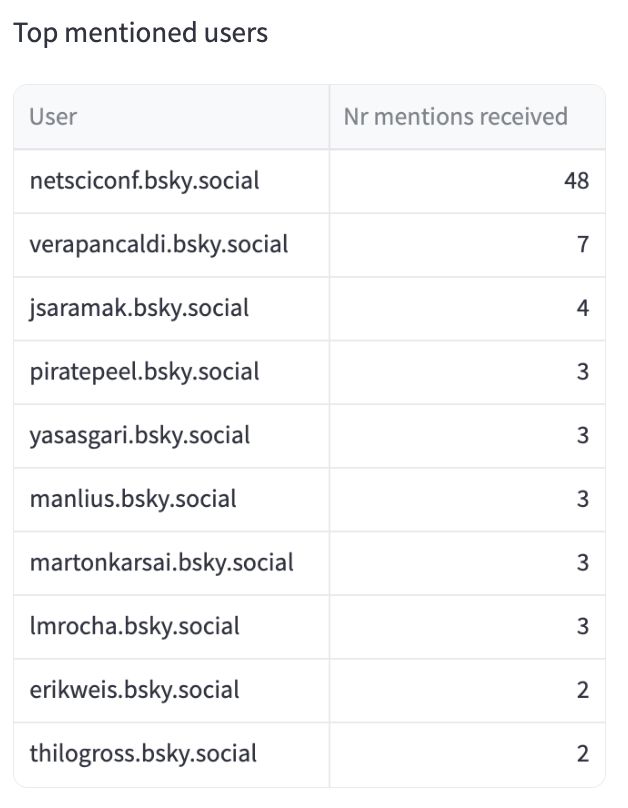The width and height of the screenshot is (628, 808).
Task: Click the mentions value 4 cell
Action: pyautogui.click(x=467, y=309)
